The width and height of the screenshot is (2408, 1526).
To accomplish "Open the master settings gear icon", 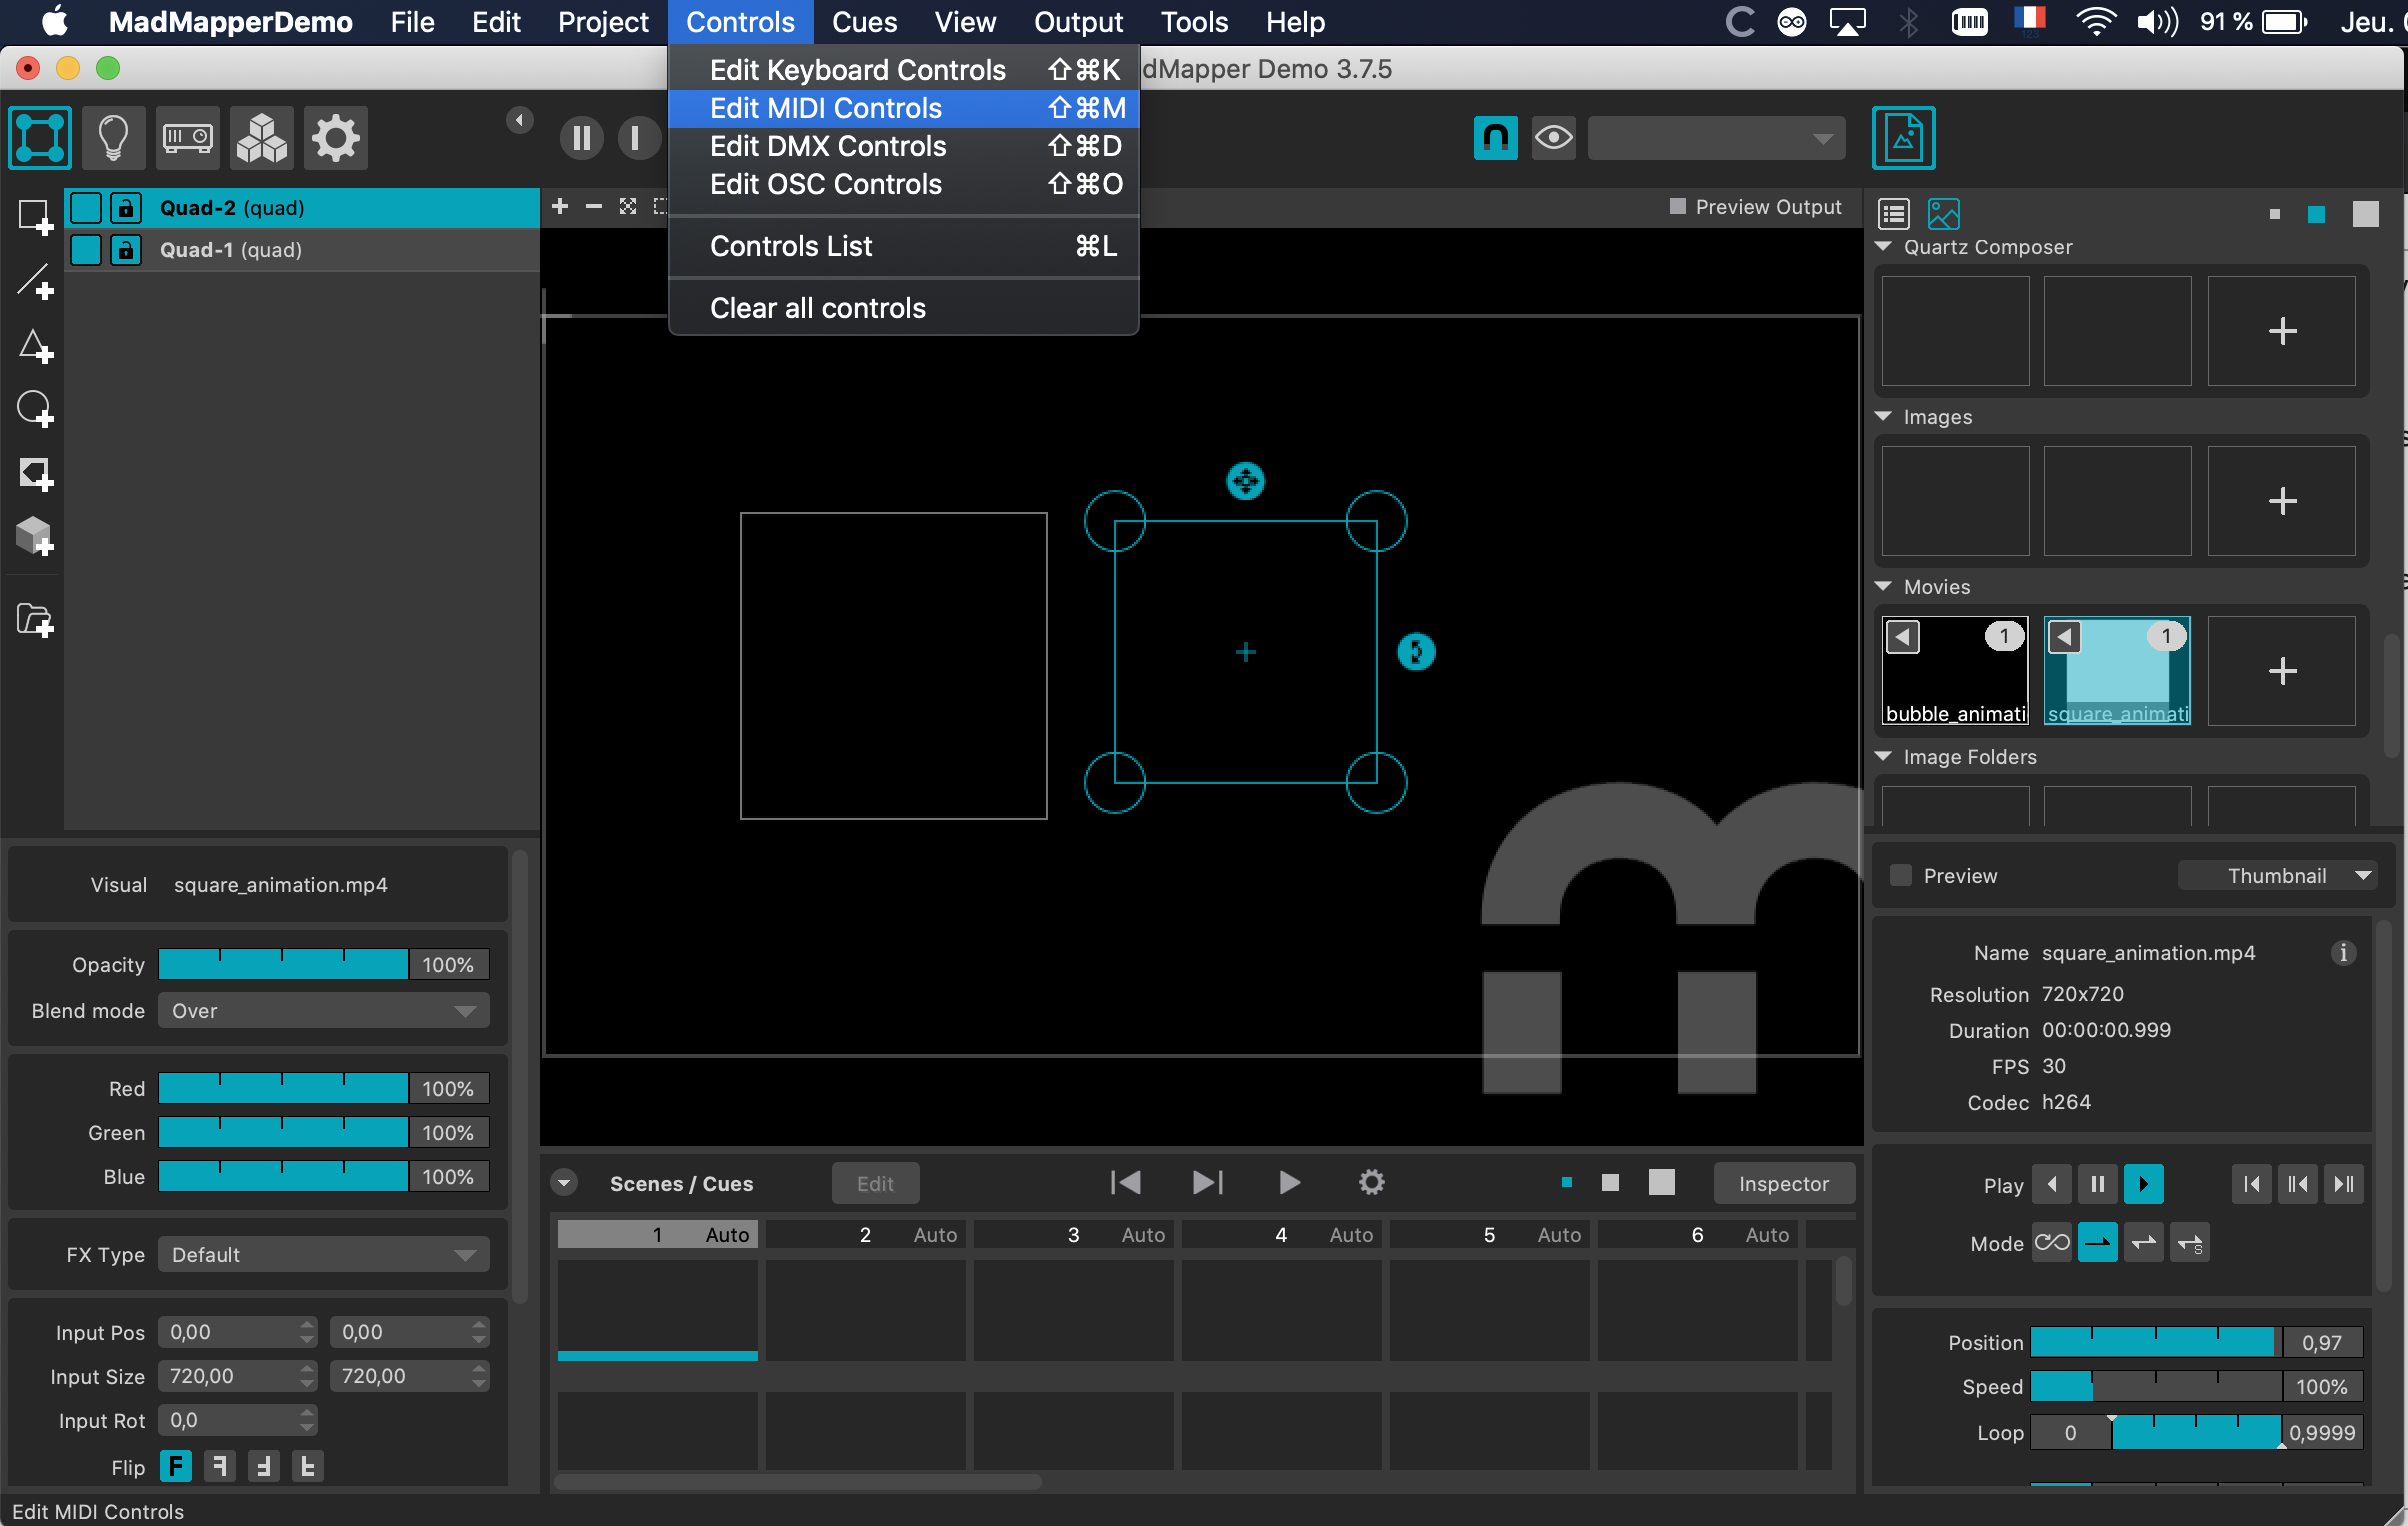I will (335, 138).
